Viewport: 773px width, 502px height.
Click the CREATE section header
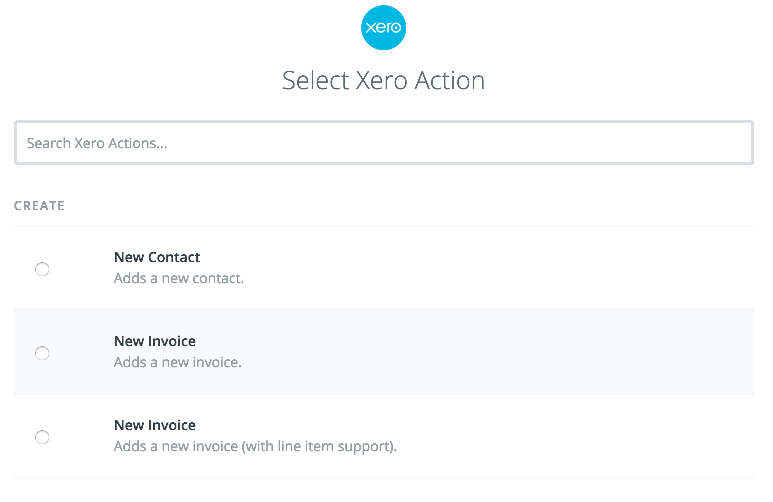pyautogui.click(x=39, y=206)
